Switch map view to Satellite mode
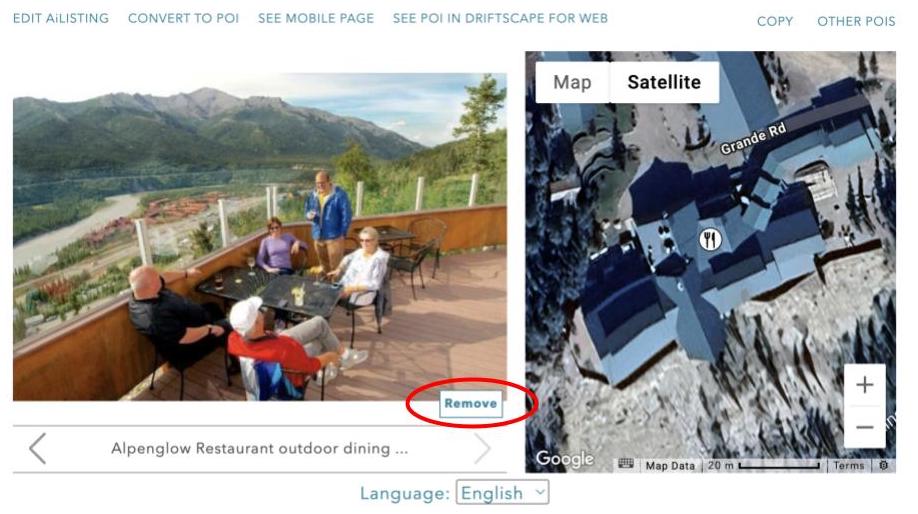The width and height of the screenshot is (918, 514). [664, 82]
